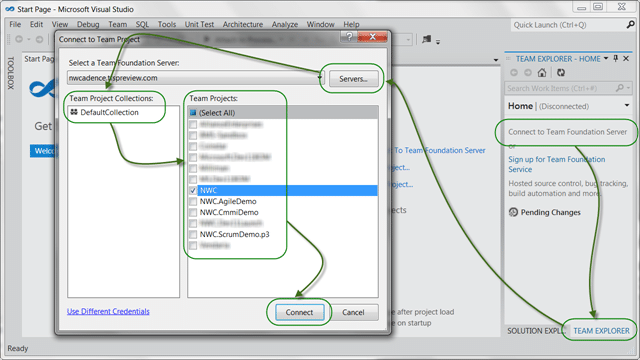Click the Servers... button

pyautogui.click(x=353, y=79)
